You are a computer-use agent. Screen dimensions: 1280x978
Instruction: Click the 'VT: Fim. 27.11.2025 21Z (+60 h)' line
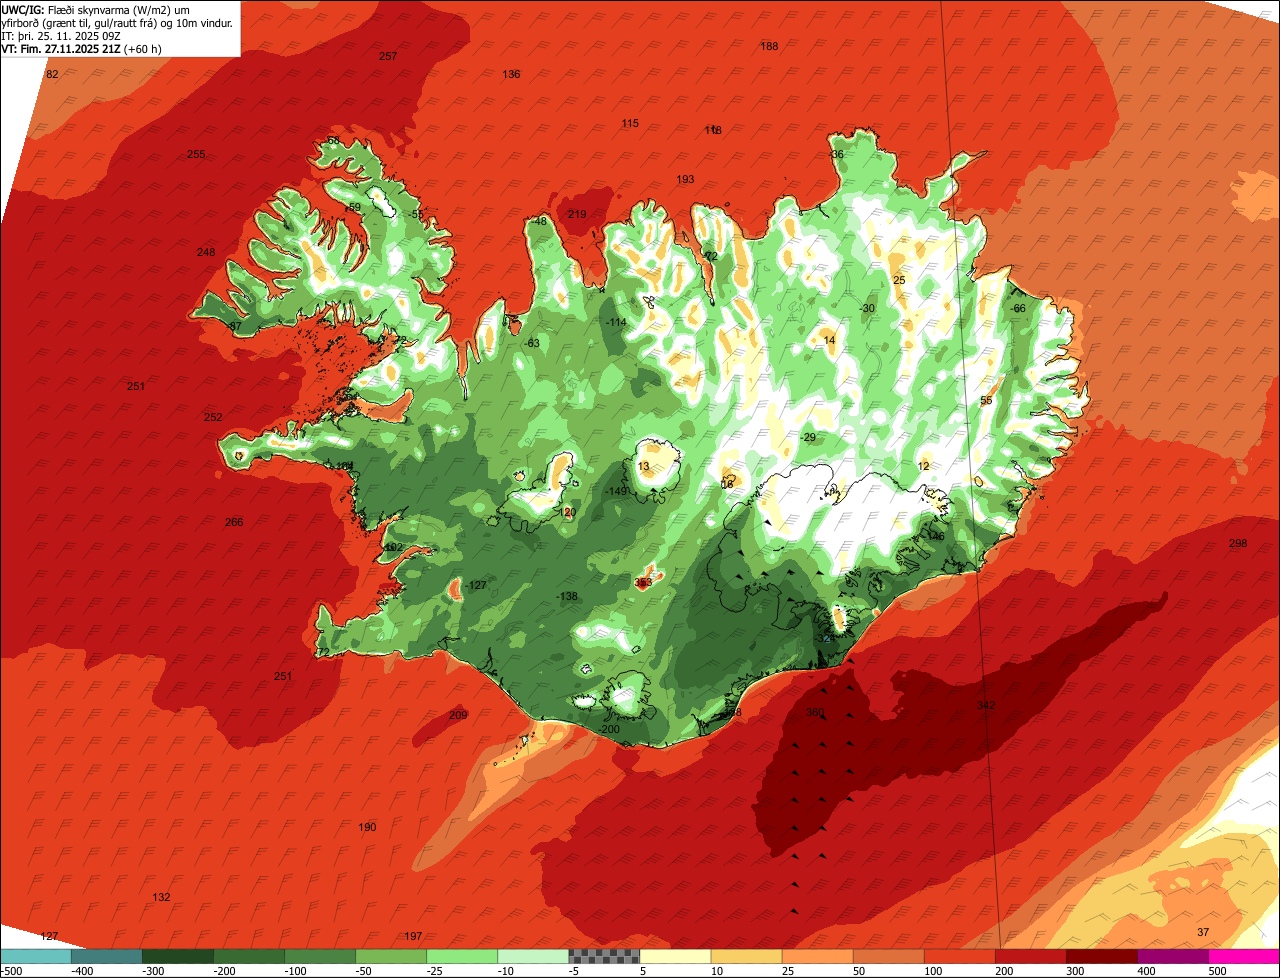tap(82, 48)
